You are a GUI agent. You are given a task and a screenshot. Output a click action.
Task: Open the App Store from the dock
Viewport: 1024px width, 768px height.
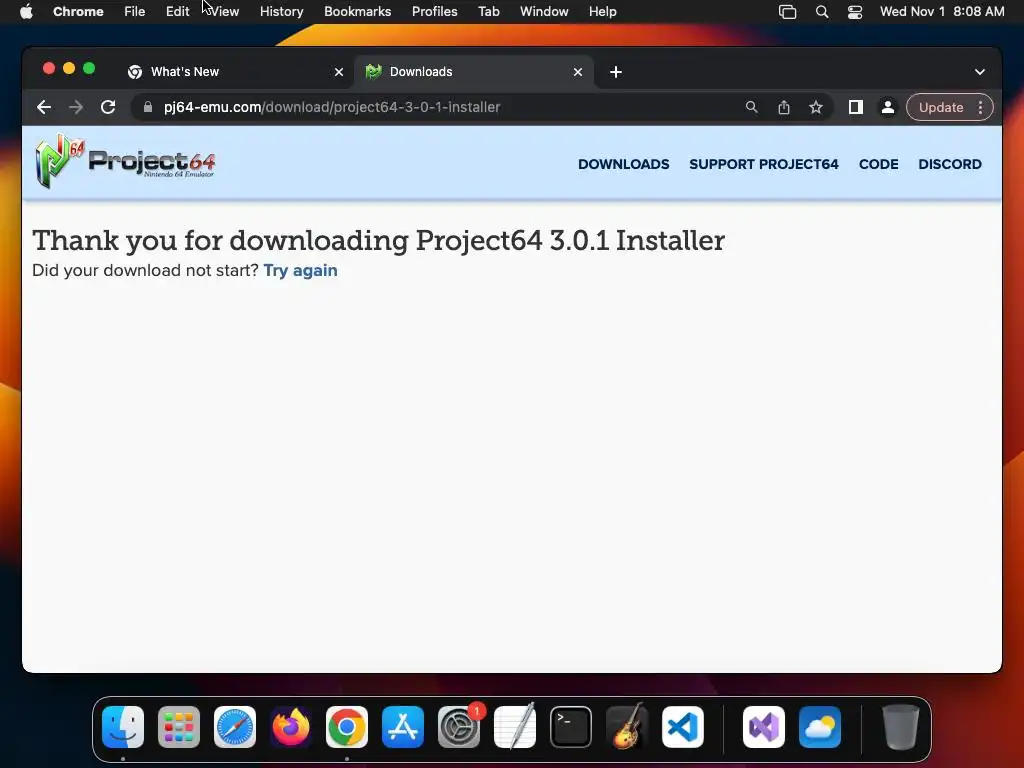(403, 727)
